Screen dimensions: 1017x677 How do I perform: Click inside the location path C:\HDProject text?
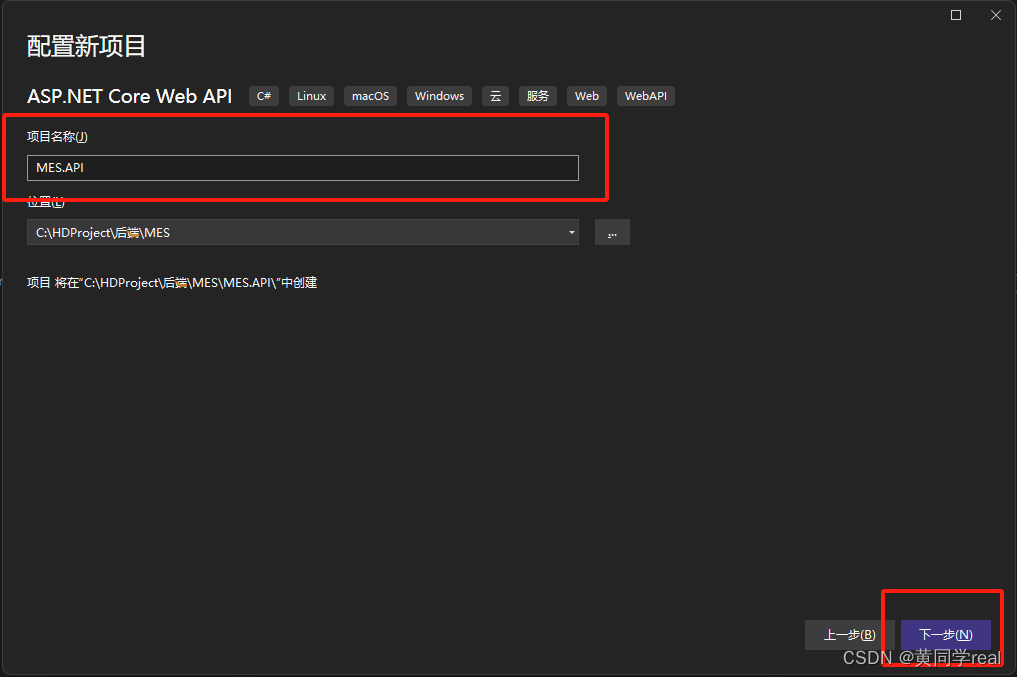coord(290,232)
